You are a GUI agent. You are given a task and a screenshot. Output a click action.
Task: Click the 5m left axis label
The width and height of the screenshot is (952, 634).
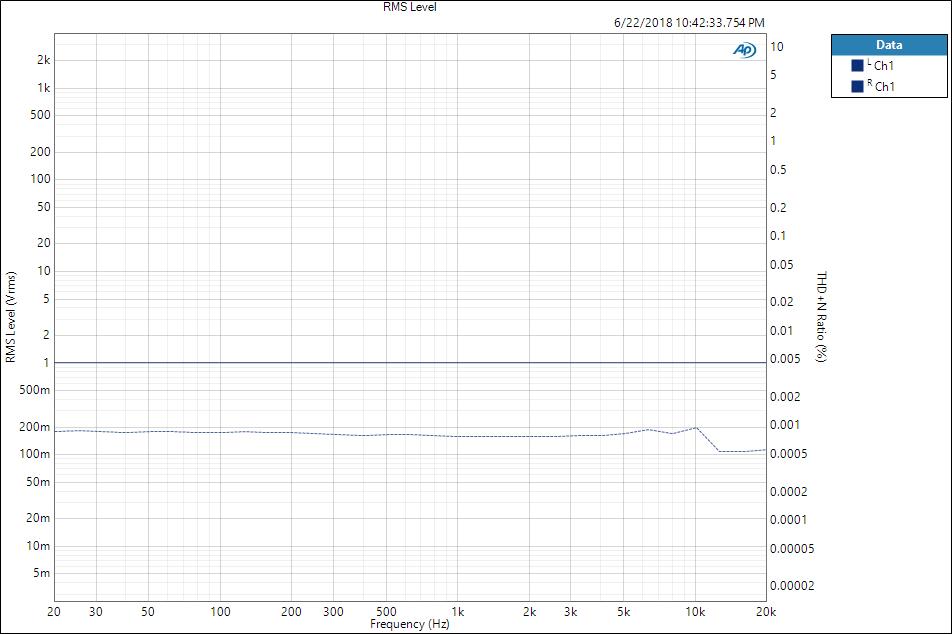[x=42, y=573]
